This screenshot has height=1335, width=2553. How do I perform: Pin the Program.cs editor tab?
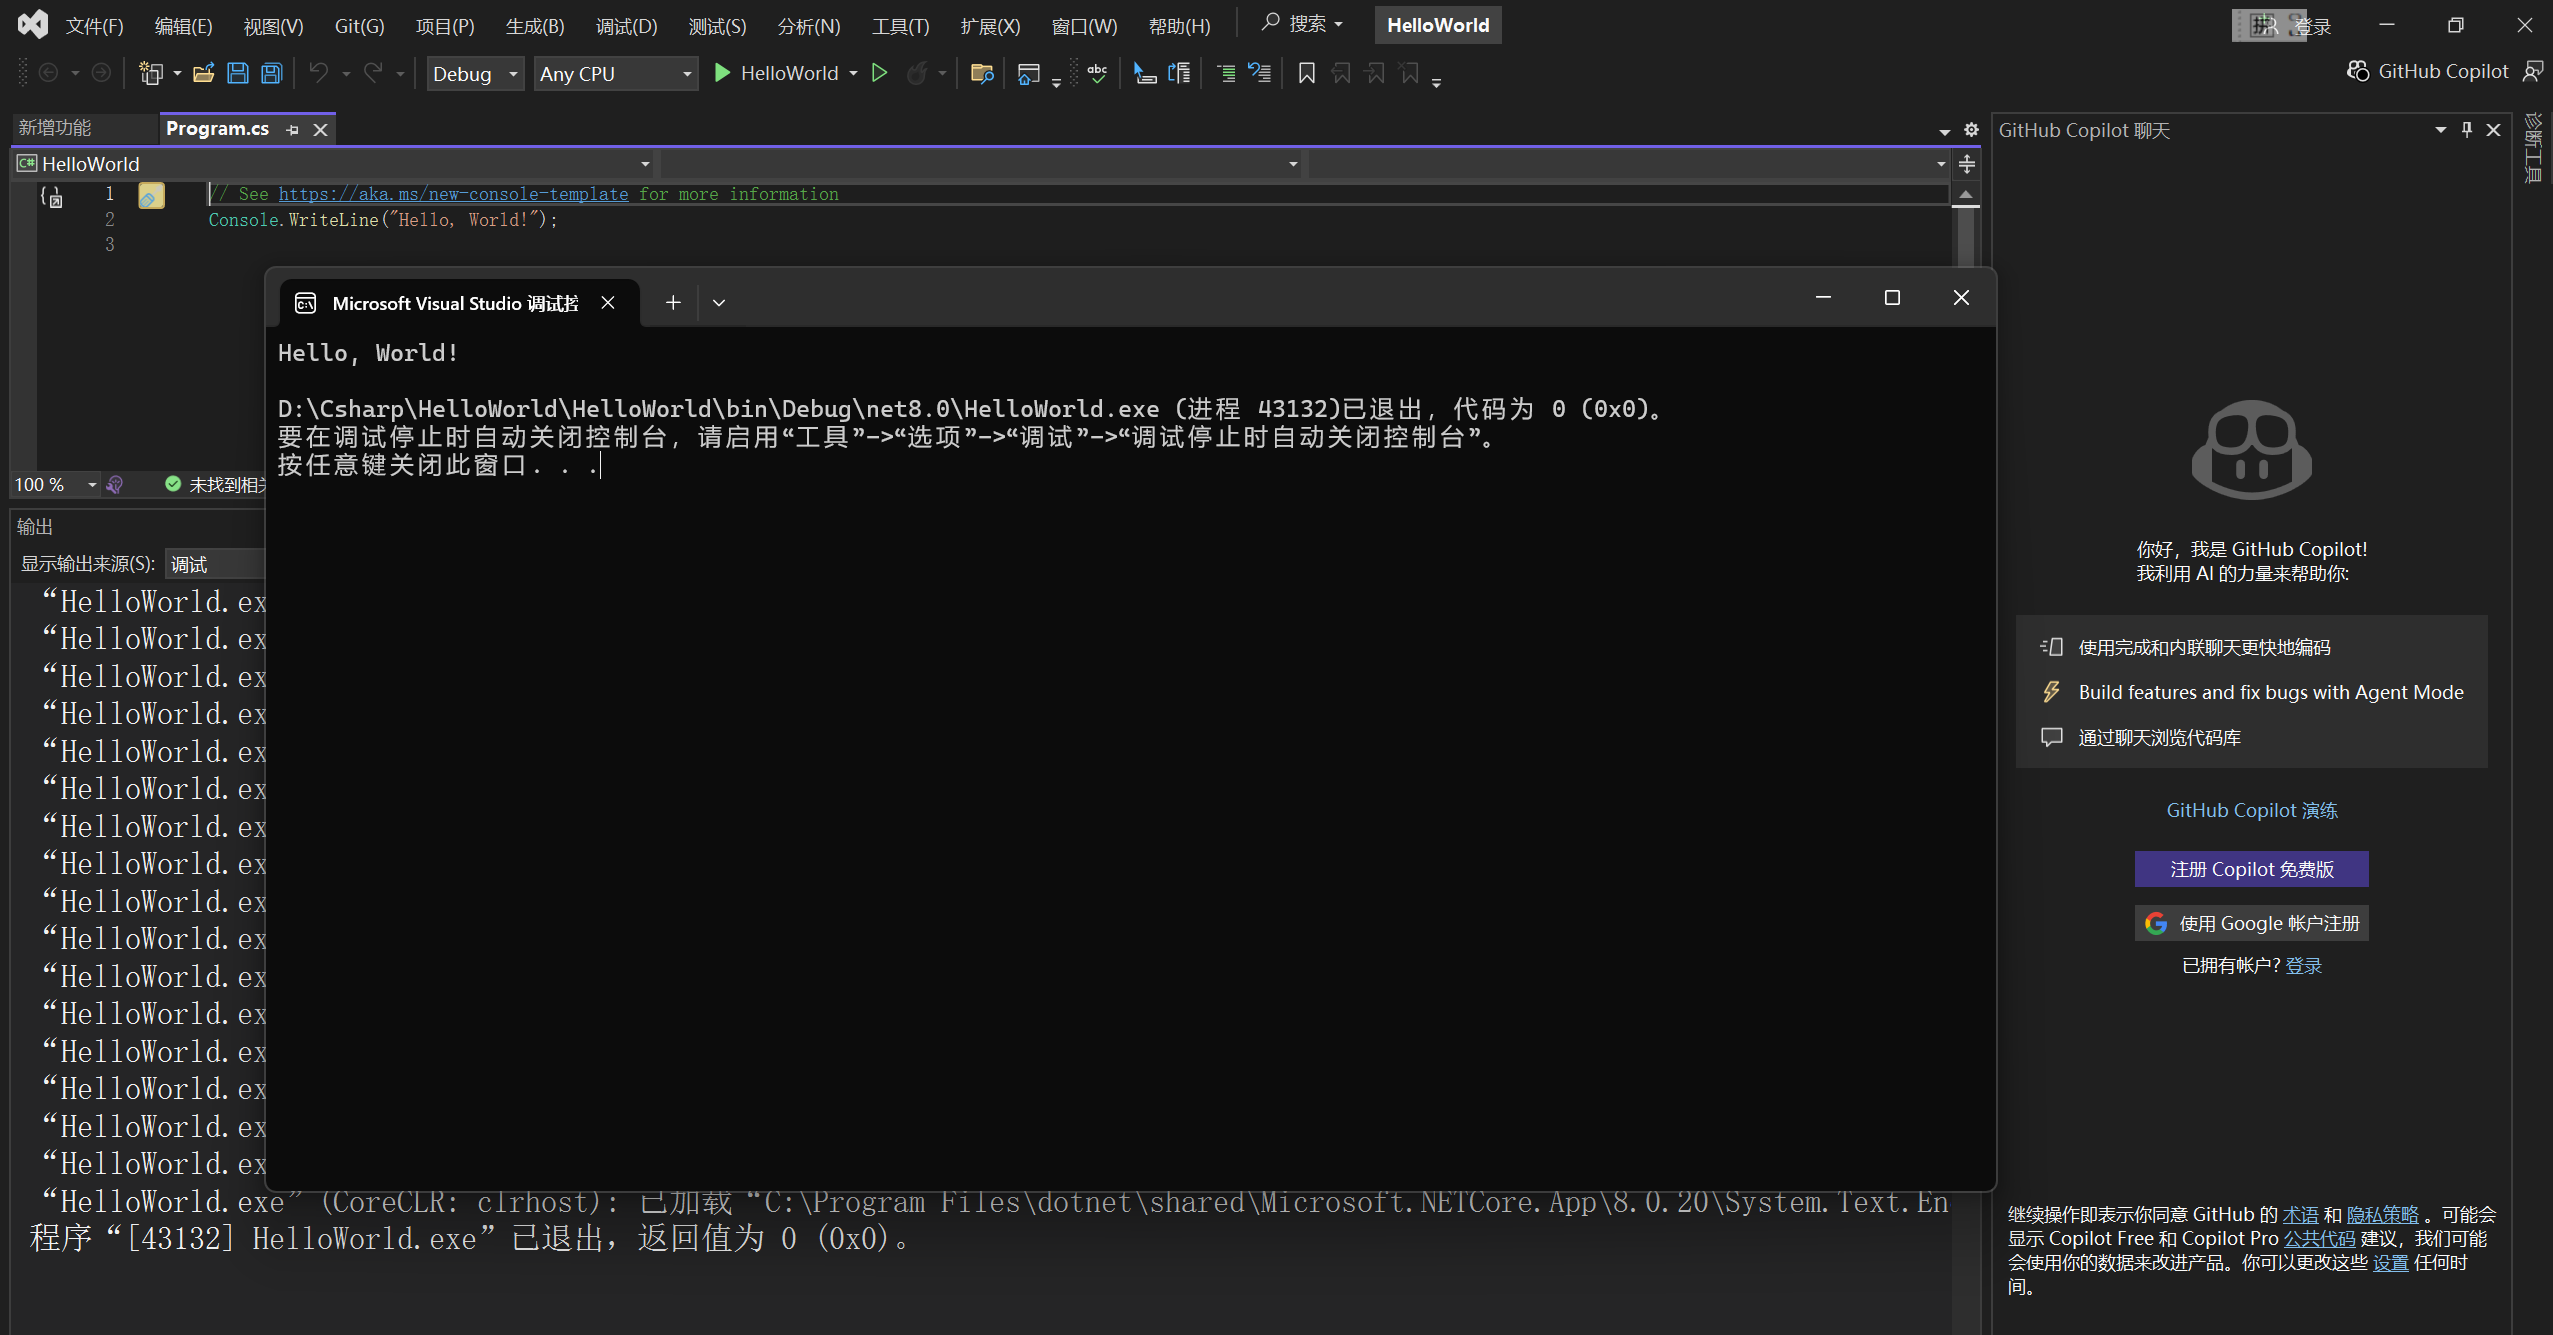[292, 129]
